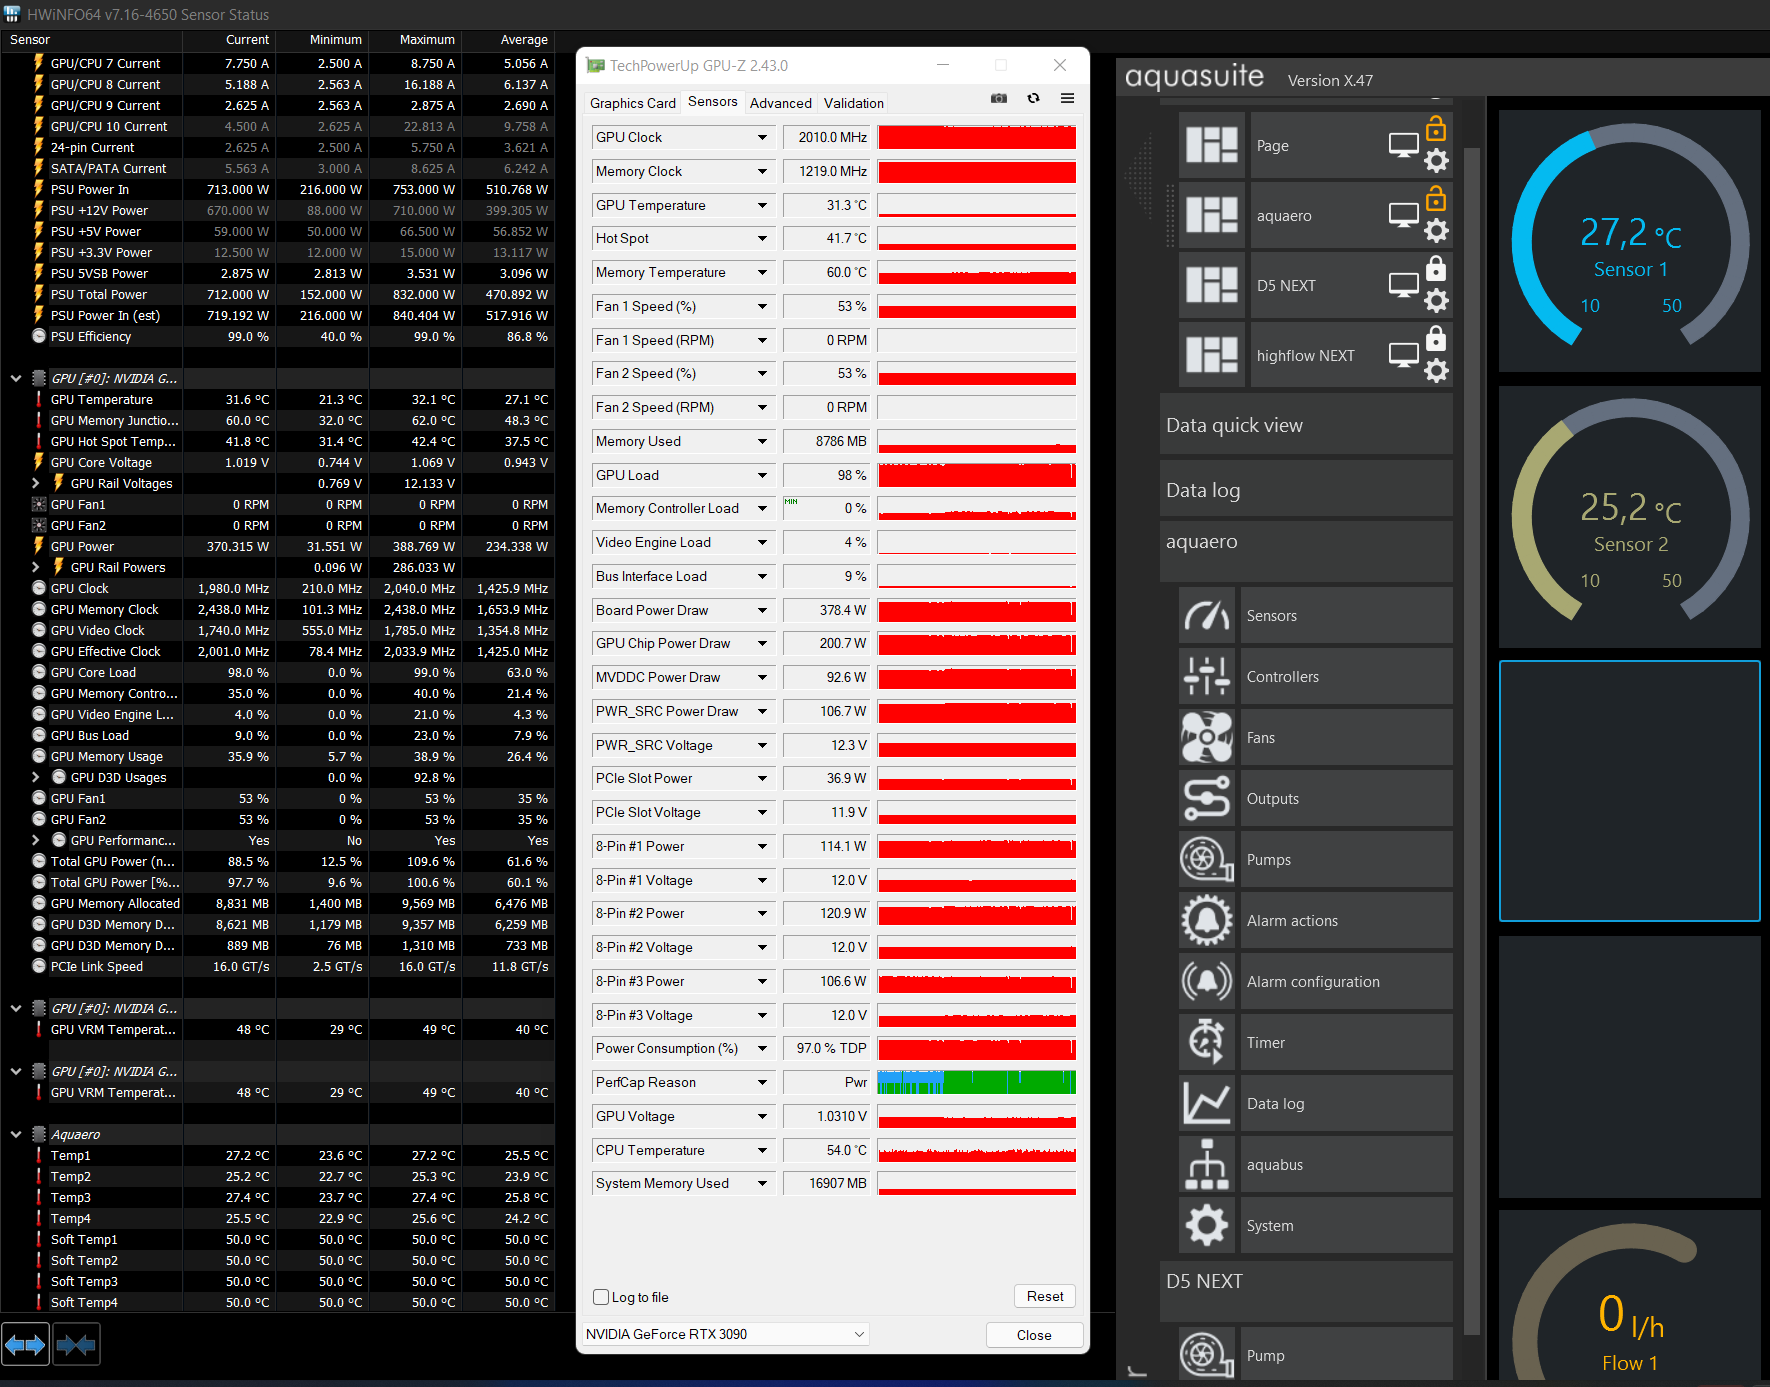The image size is (1770, 1387).
Task: Expand the GPU Rail Voltages row
Action: click(x=36, y=483)
